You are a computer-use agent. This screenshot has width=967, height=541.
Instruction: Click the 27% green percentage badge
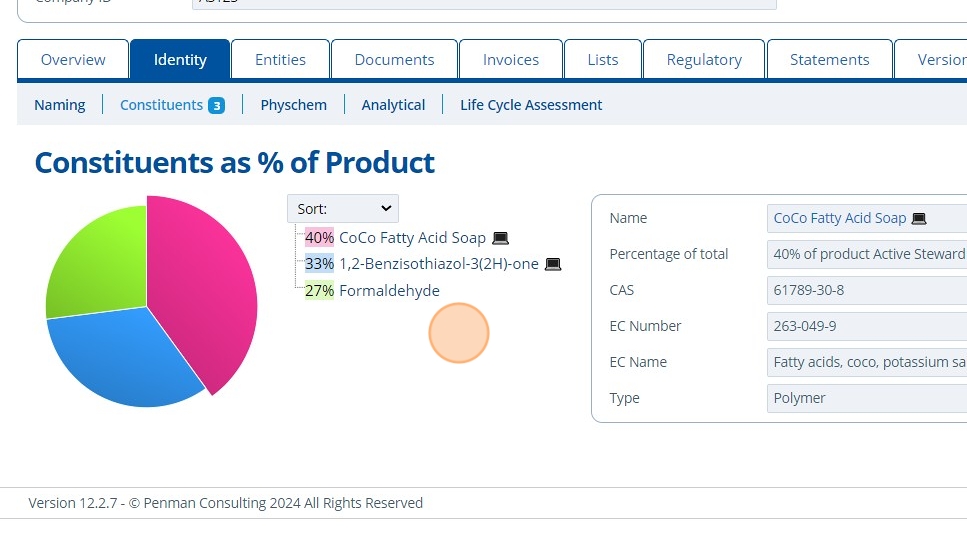319,291
